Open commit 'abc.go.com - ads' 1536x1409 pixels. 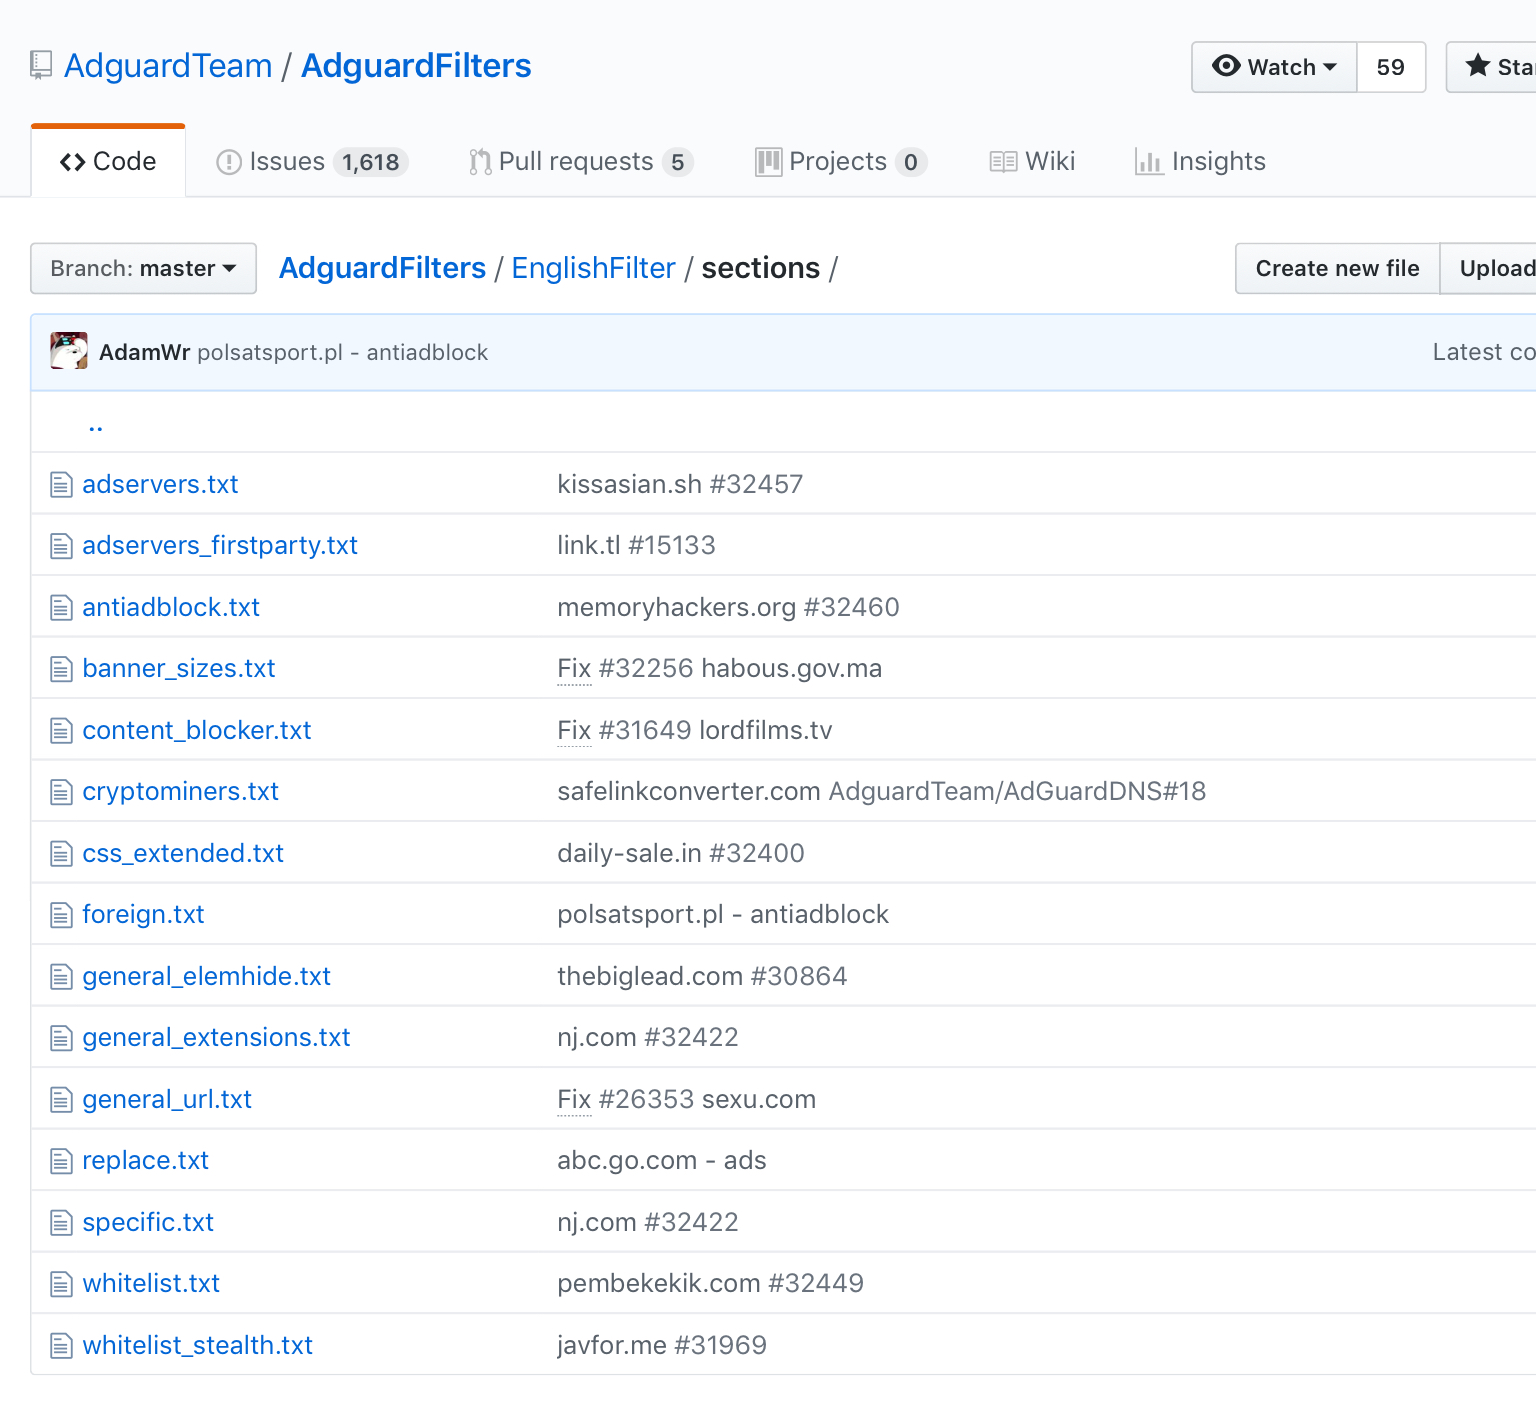tap(662, 1161)
